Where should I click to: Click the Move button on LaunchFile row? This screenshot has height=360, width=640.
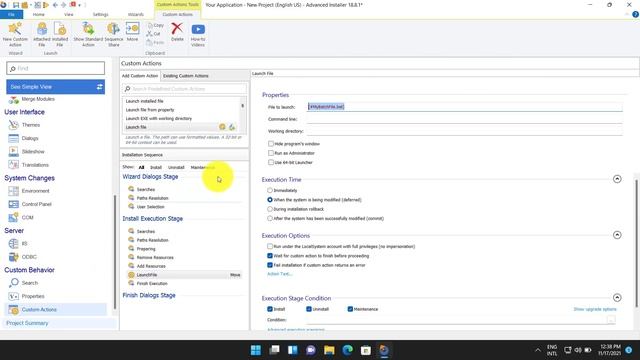tap(235, 275)
